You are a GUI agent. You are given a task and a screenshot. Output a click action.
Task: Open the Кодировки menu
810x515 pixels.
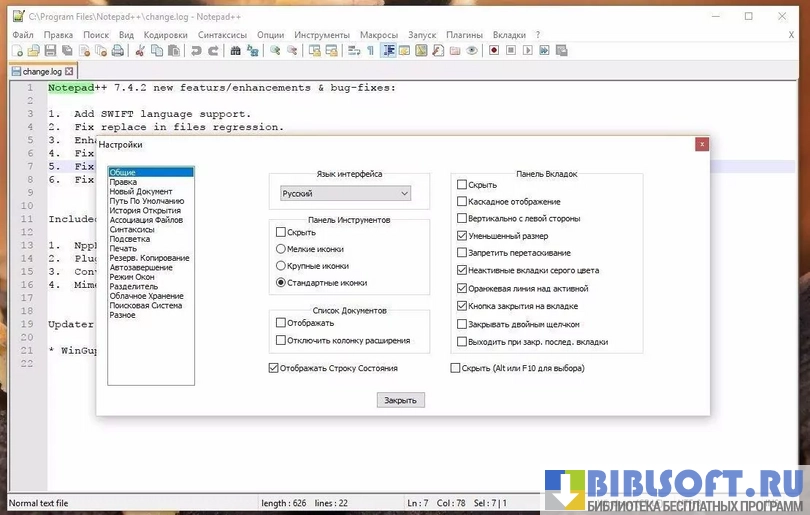coord(165,34)
